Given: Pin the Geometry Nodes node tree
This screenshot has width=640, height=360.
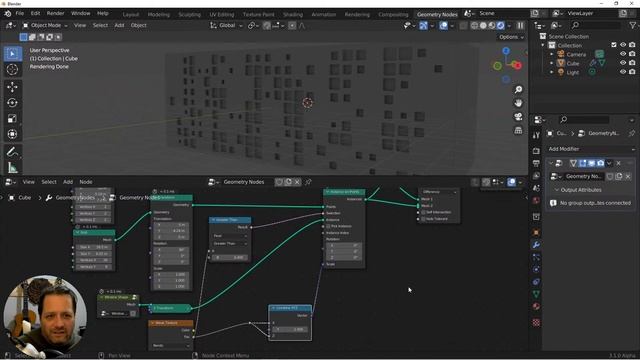Looking at the screenshot, I should (309, 182).
